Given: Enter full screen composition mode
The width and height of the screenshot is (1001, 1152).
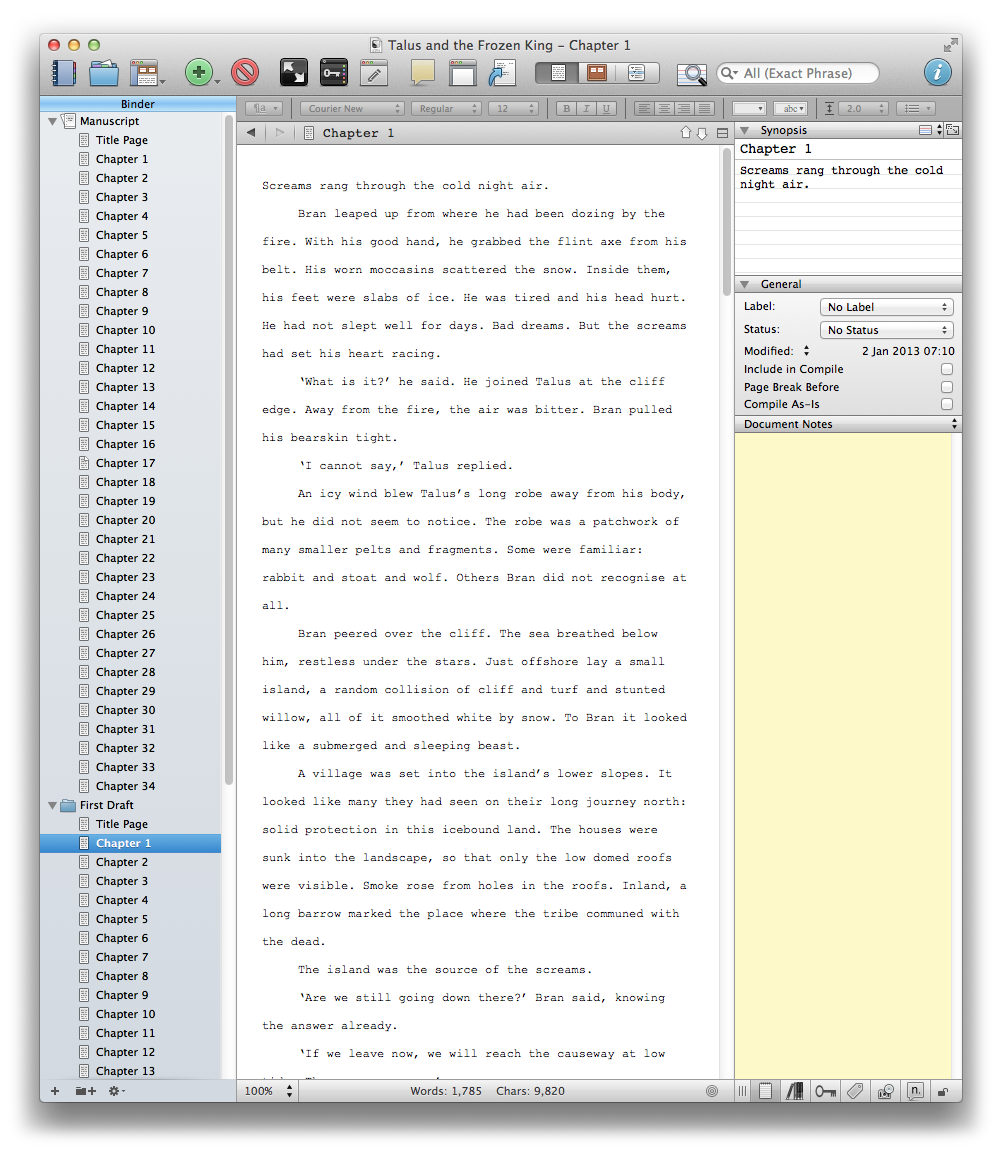Looking at the screenshot, I should [293, 73].
